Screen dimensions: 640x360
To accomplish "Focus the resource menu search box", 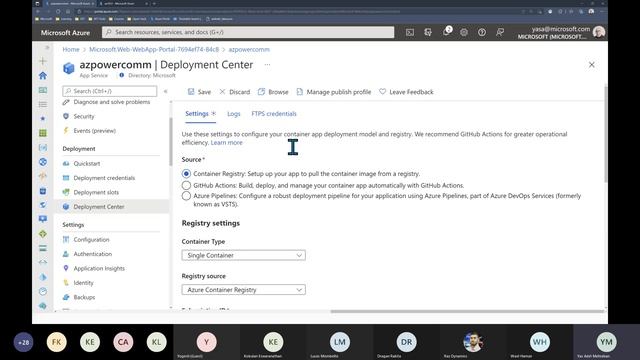I will [x=109, y=91].
